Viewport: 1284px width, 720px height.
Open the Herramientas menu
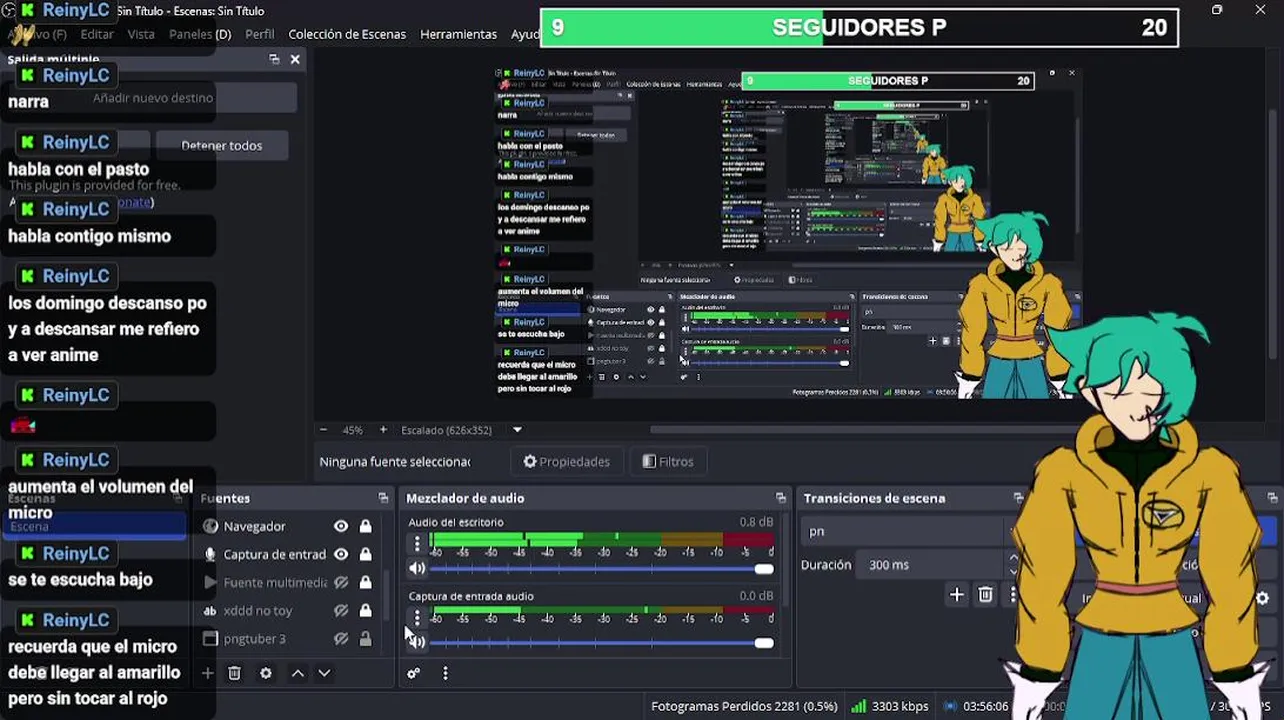click(458, 34)
